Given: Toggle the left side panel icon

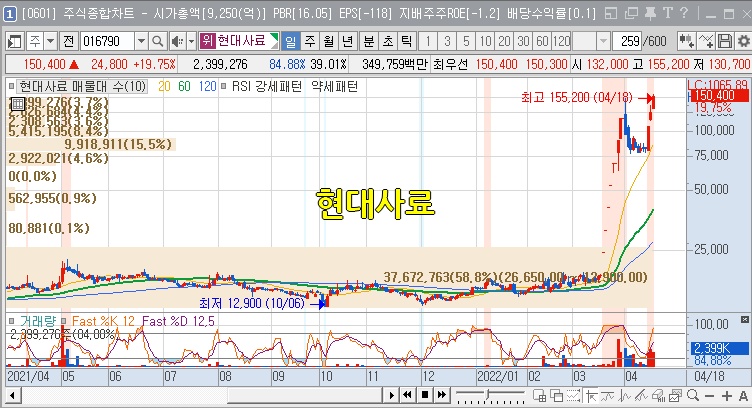Looking at the screenshot, I should coord(14,41).
